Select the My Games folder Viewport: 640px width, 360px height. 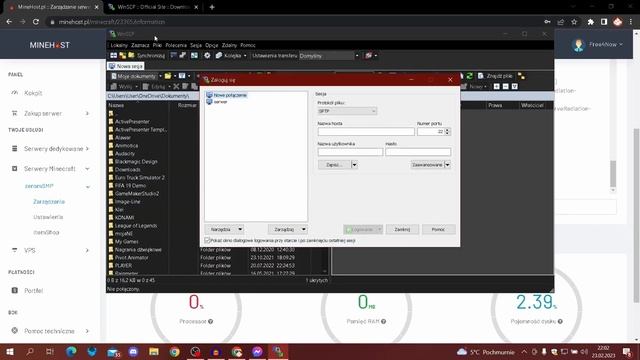(x=126, y=241)
